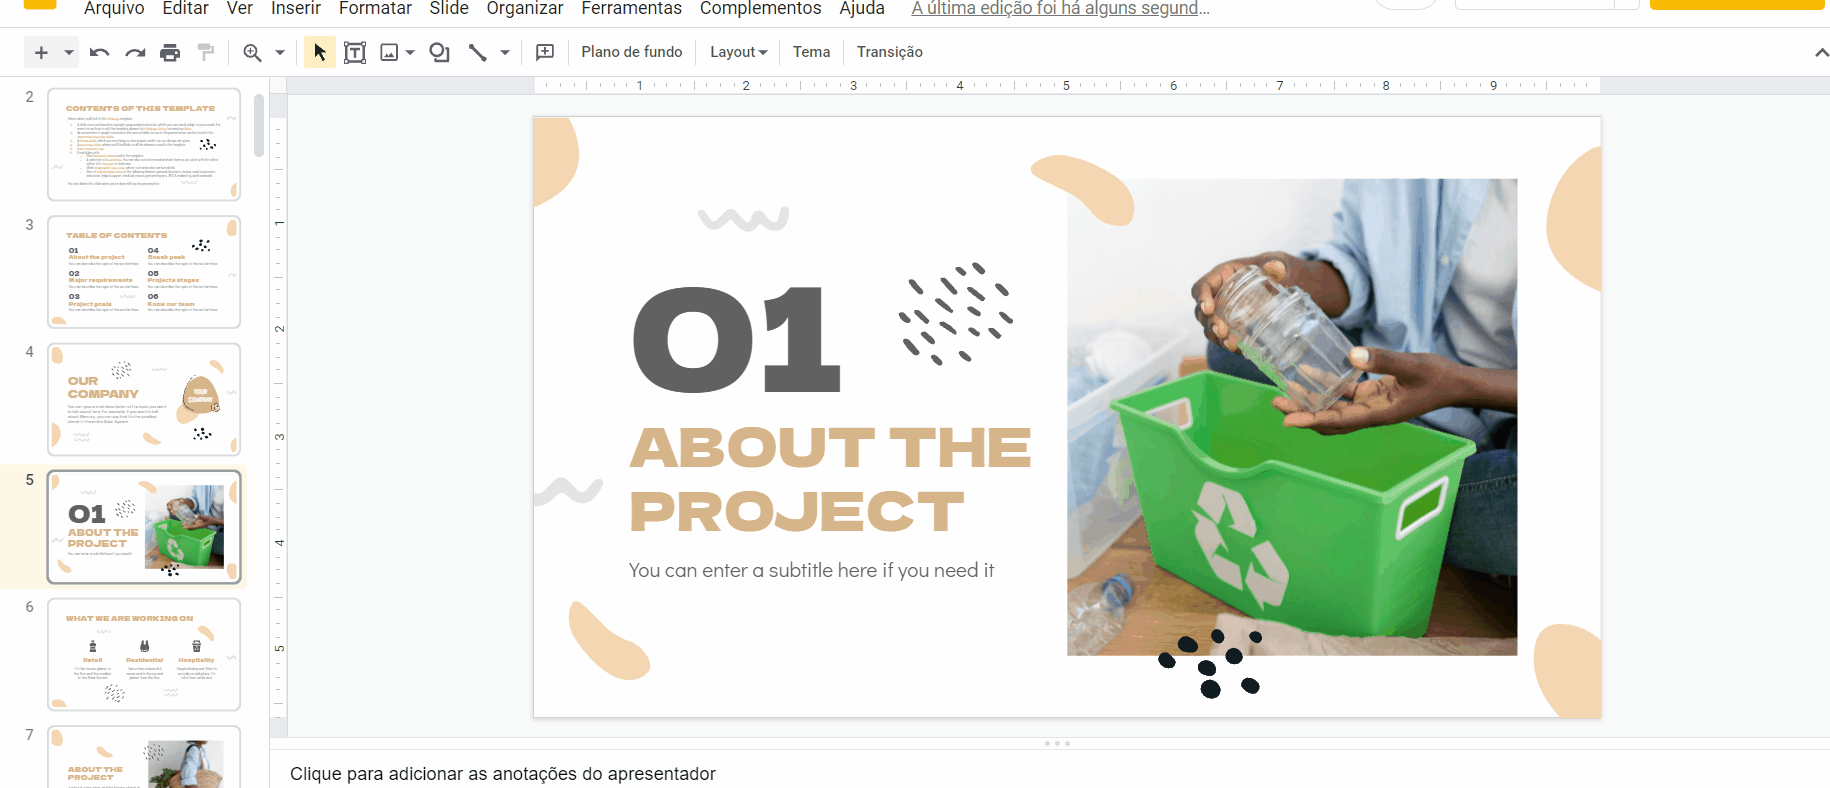Open the Arquivo menu
Screen dimensions: 1830x788
pos(114,9)
